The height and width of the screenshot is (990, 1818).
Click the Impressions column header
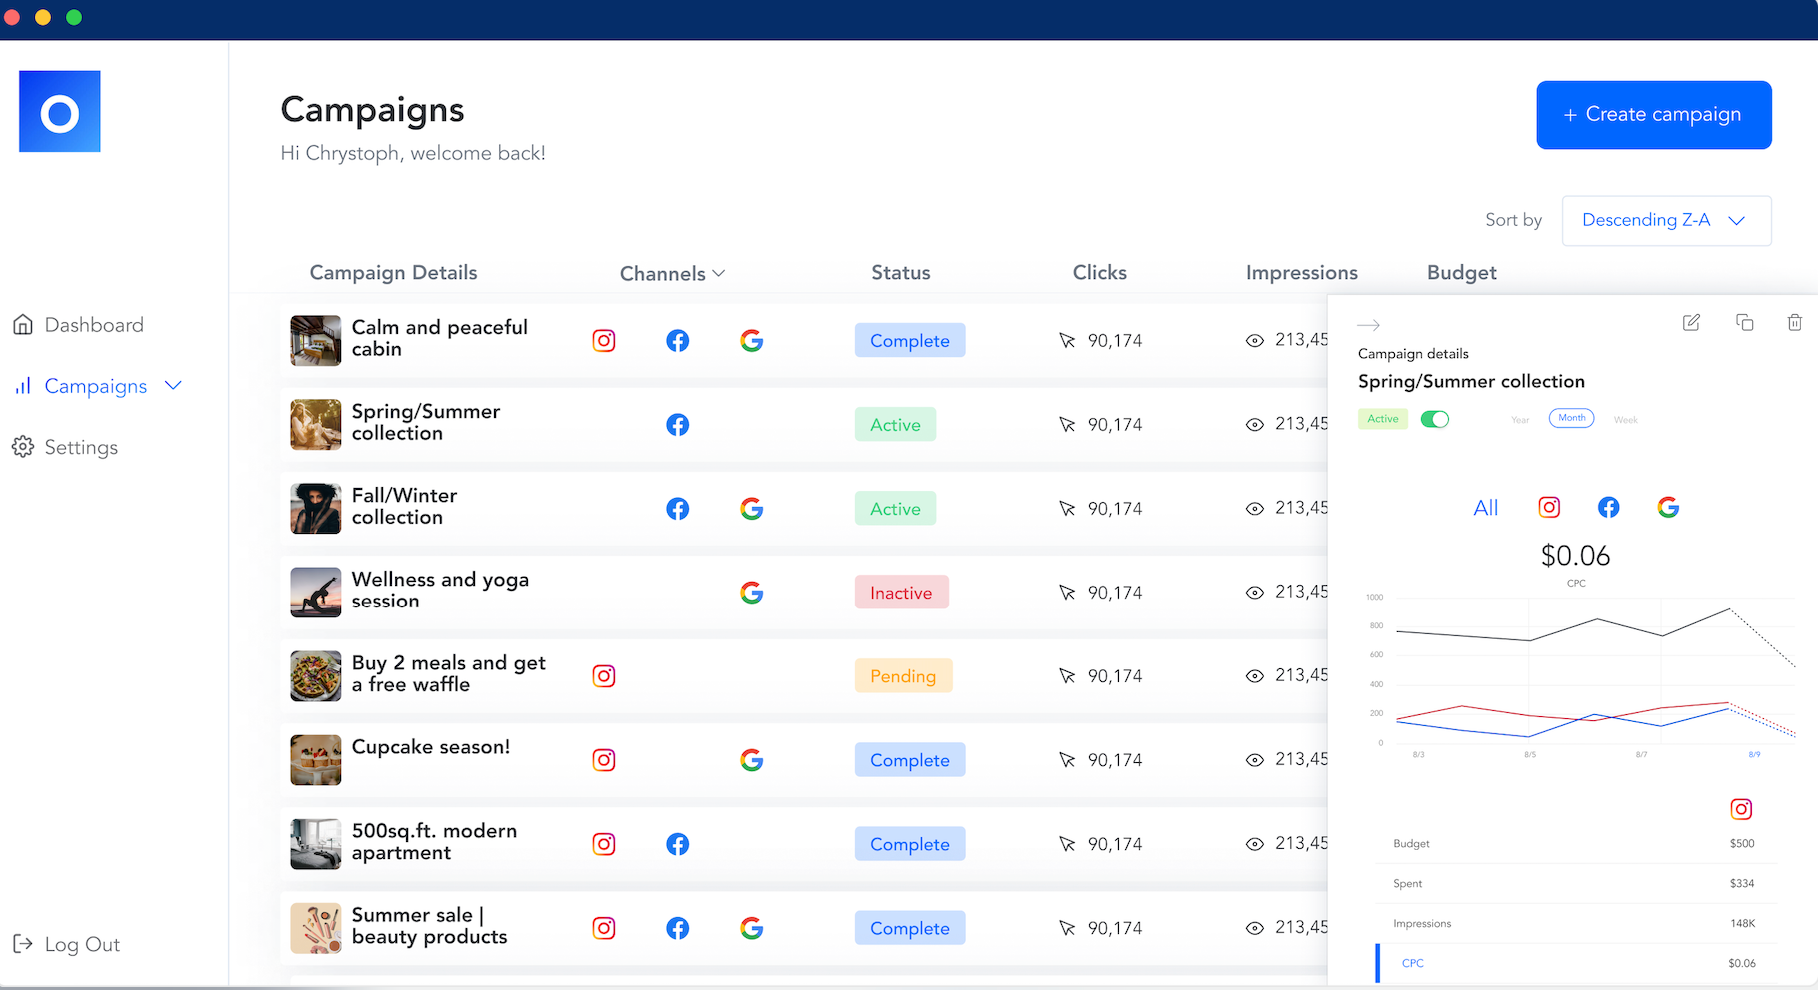pos(1302,272)
